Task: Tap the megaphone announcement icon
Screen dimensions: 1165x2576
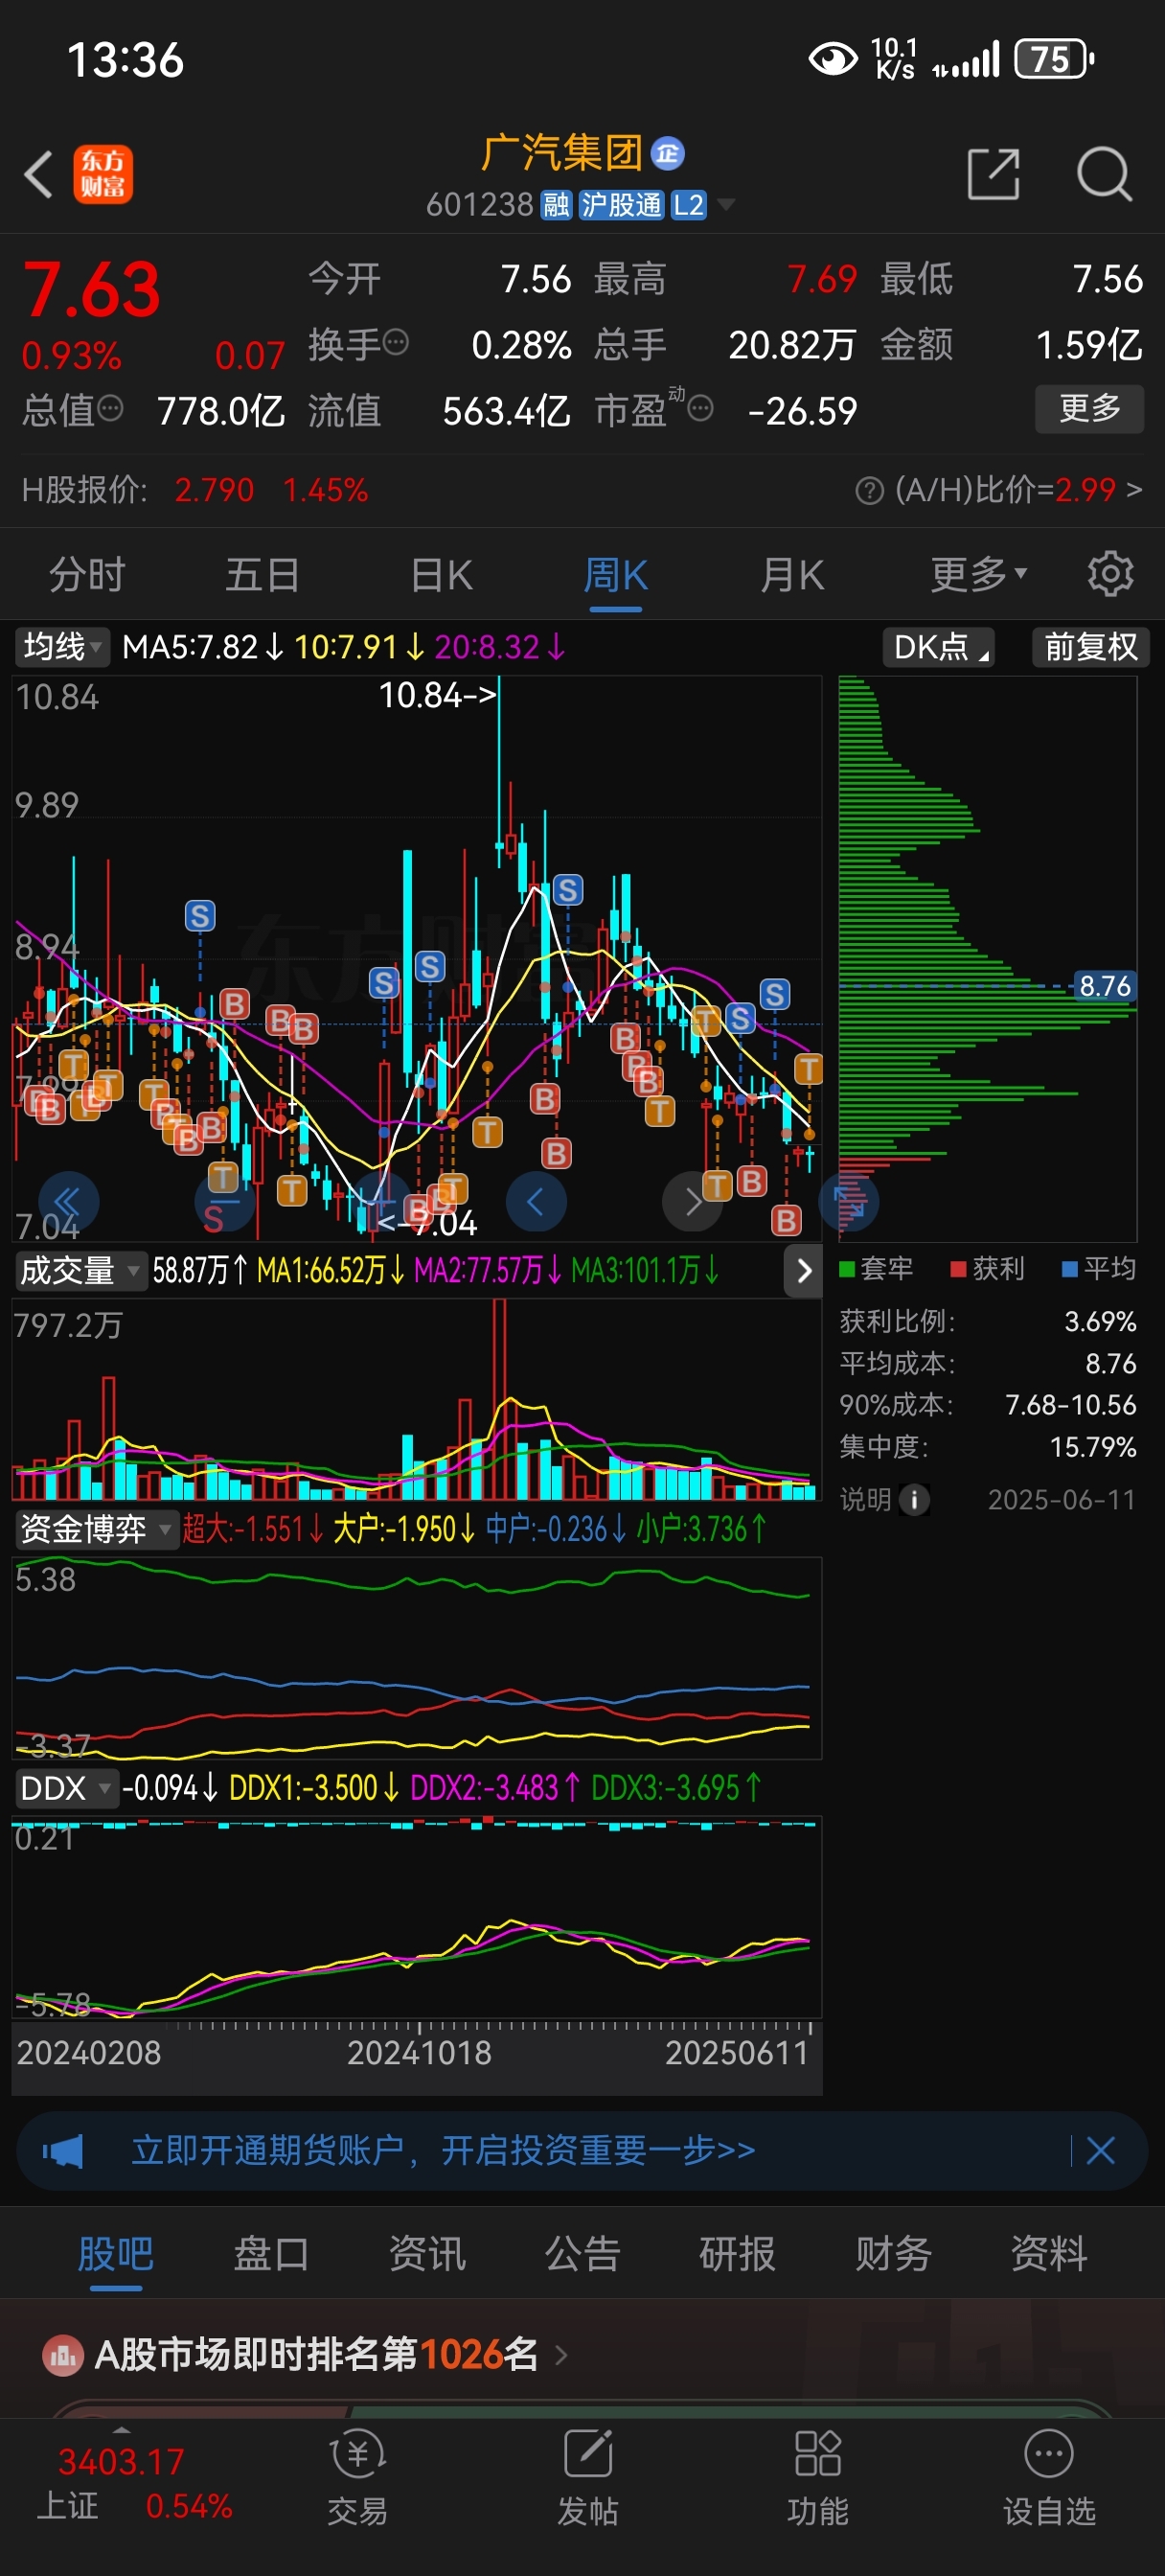Action: click(x=62, y=2150)
